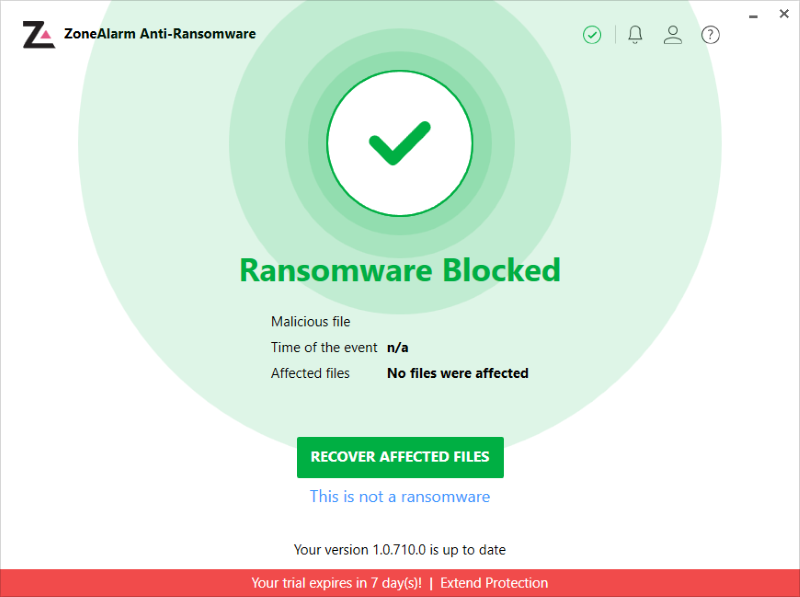Click the trial expires in 7 days notice
800x597 pixels.
[336, 583]
